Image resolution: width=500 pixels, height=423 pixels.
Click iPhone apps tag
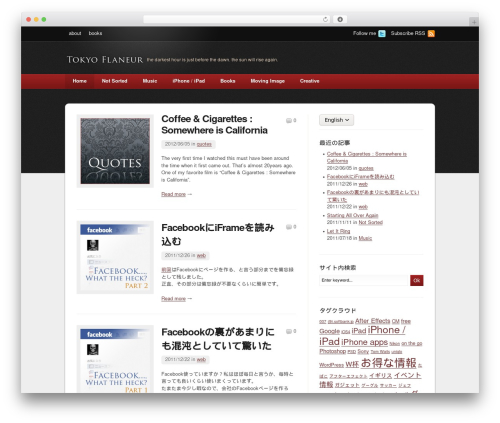[x=364, y=342]
